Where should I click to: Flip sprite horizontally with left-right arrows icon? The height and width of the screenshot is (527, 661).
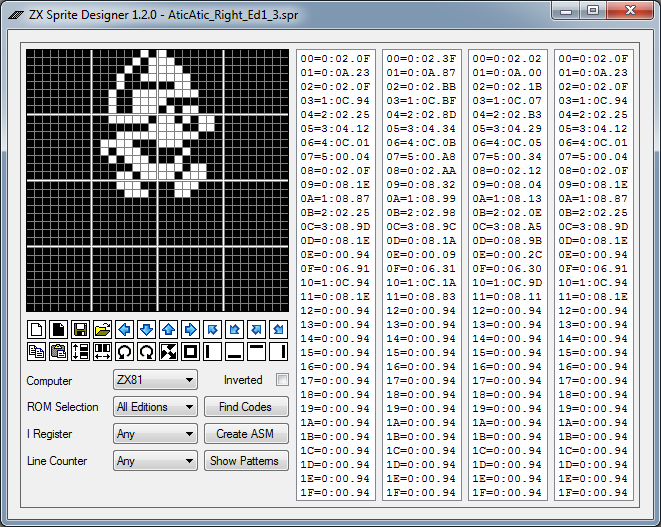coord(102,351)
